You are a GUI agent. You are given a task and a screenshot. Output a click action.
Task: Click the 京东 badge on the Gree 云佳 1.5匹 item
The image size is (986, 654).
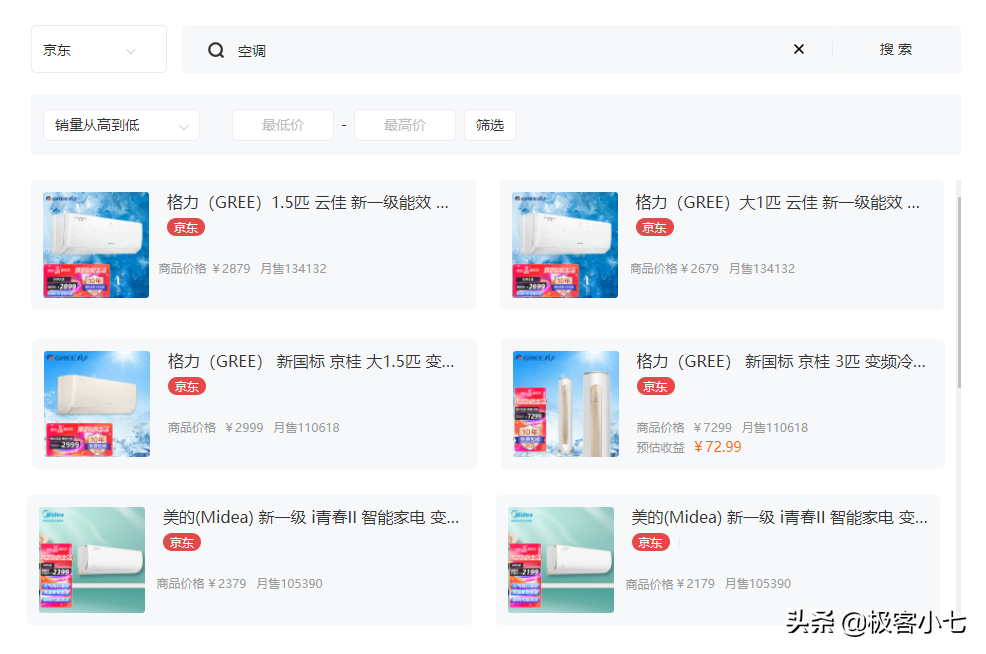tap(185, 228)
